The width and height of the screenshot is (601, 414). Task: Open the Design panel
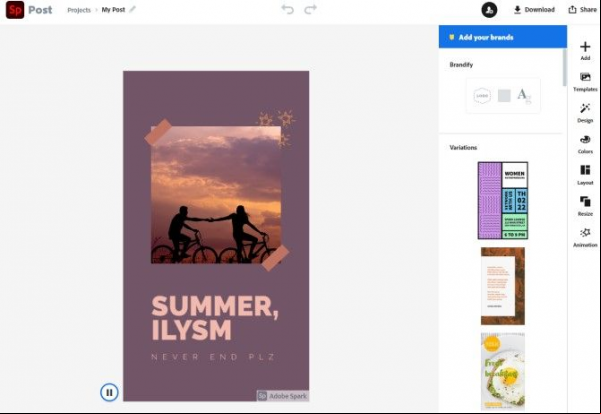[585, 113]
